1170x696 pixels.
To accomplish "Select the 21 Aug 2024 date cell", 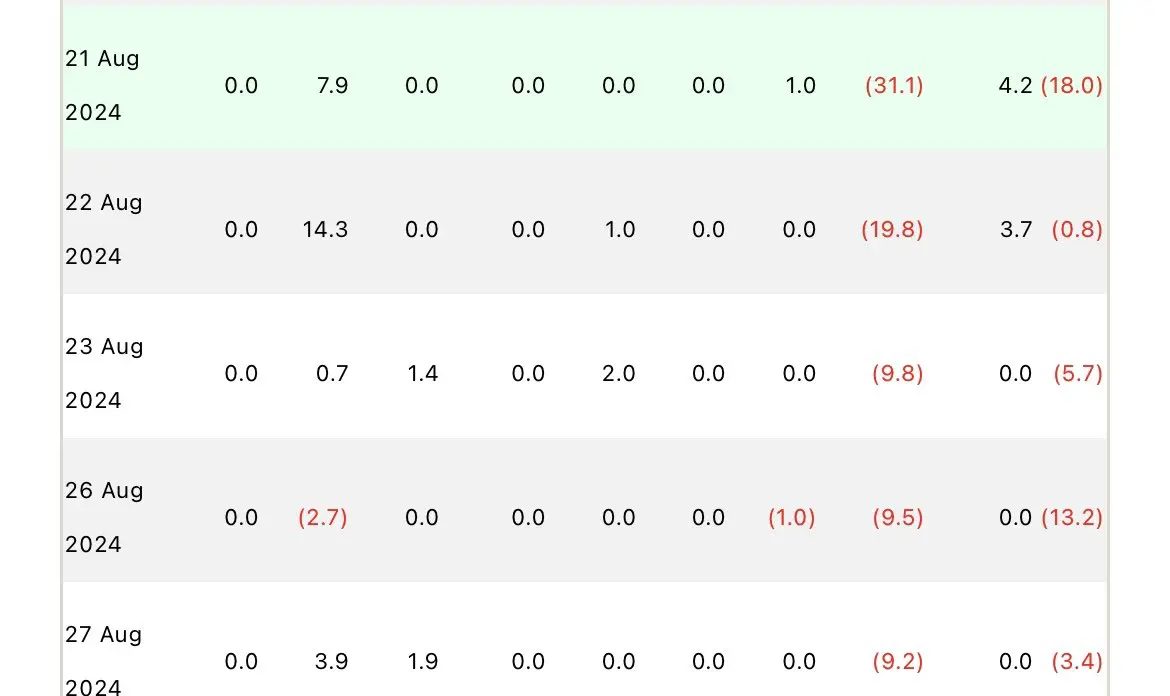I will click(102, 85).
